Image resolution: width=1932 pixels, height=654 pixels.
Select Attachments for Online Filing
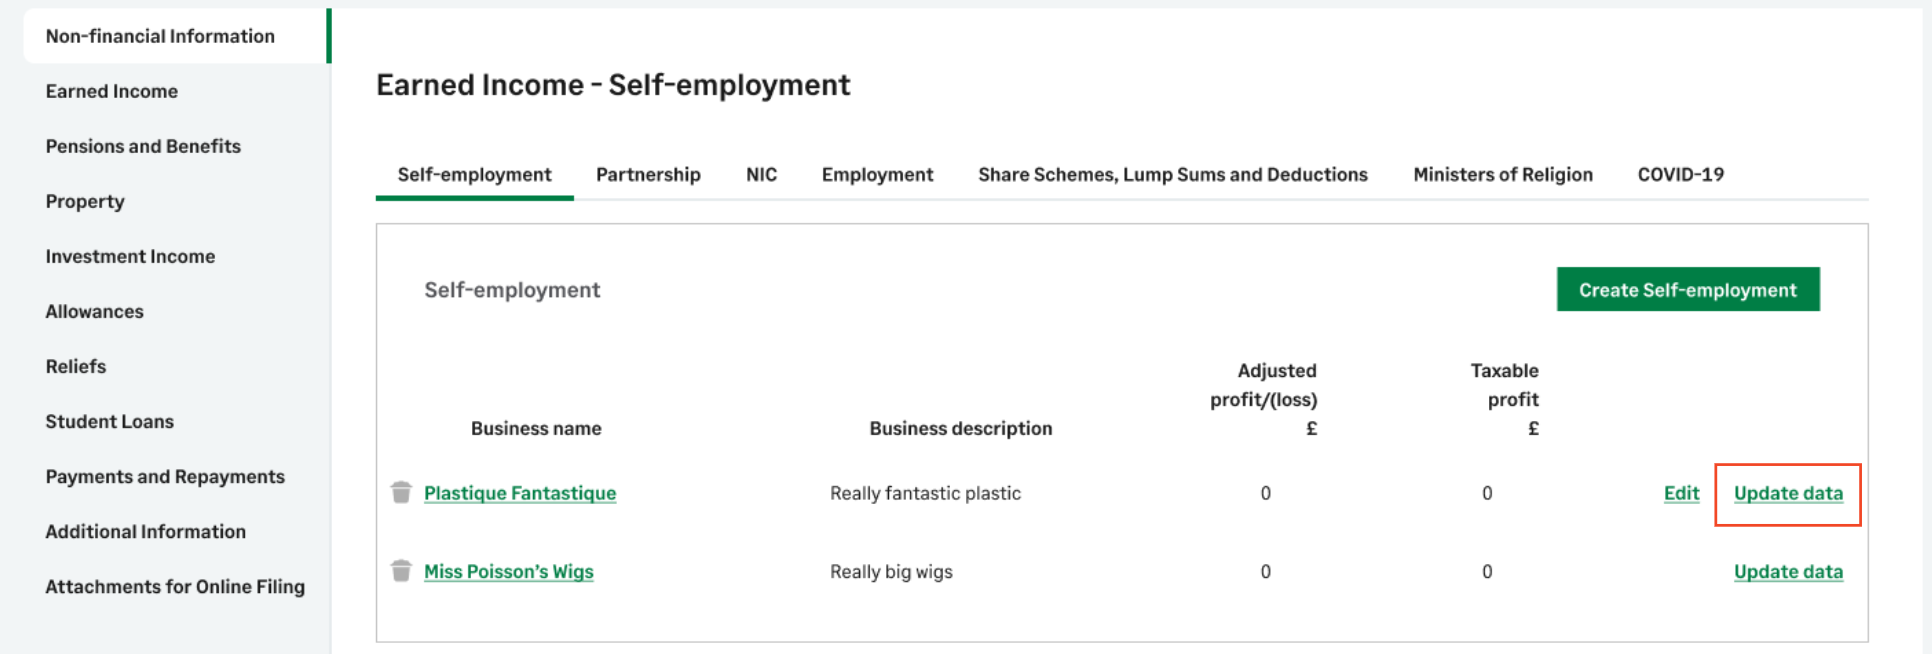click(x=175, y=586)
